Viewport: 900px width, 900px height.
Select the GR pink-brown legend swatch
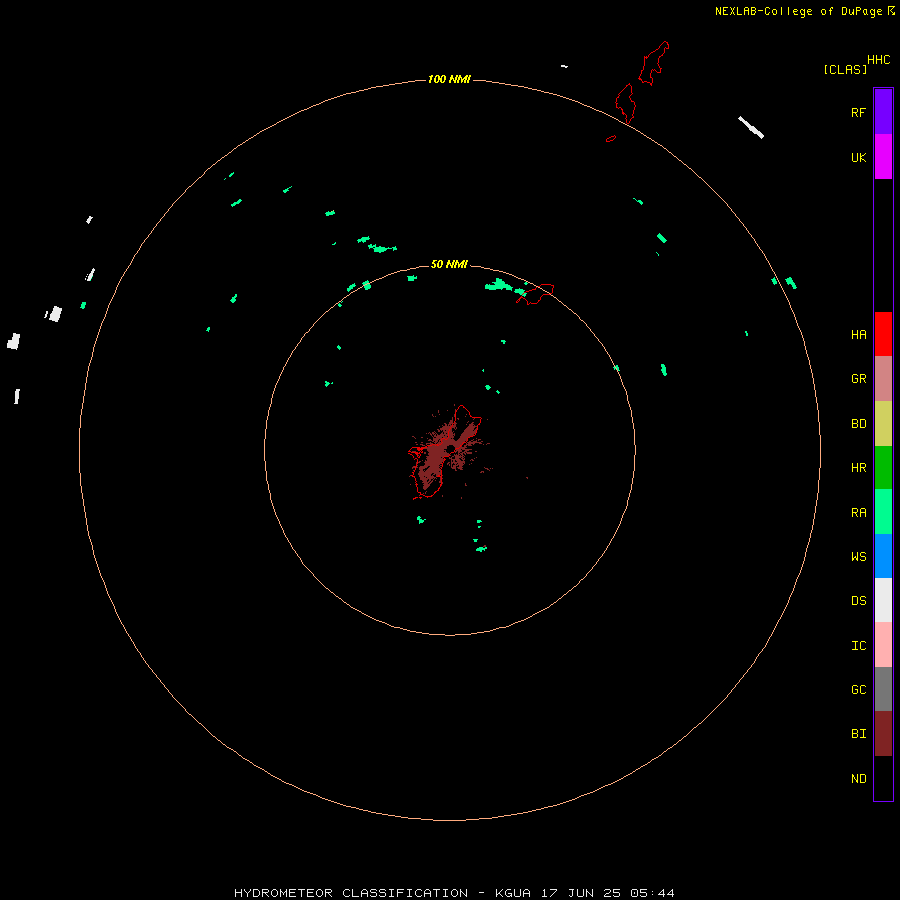click(883, 379)
